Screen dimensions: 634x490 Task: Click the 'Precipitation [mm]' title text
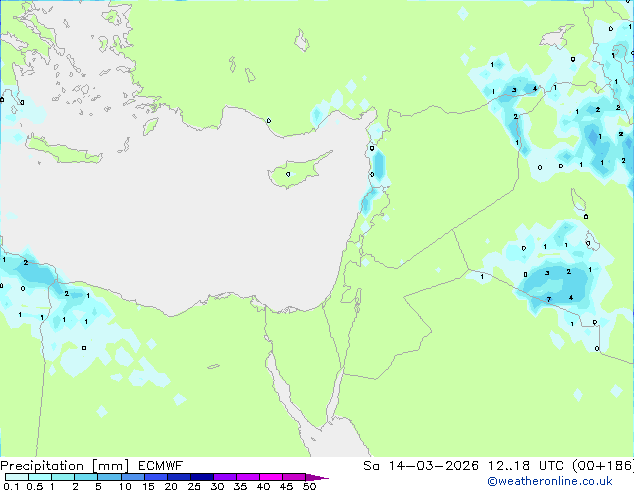click(65, 466)
